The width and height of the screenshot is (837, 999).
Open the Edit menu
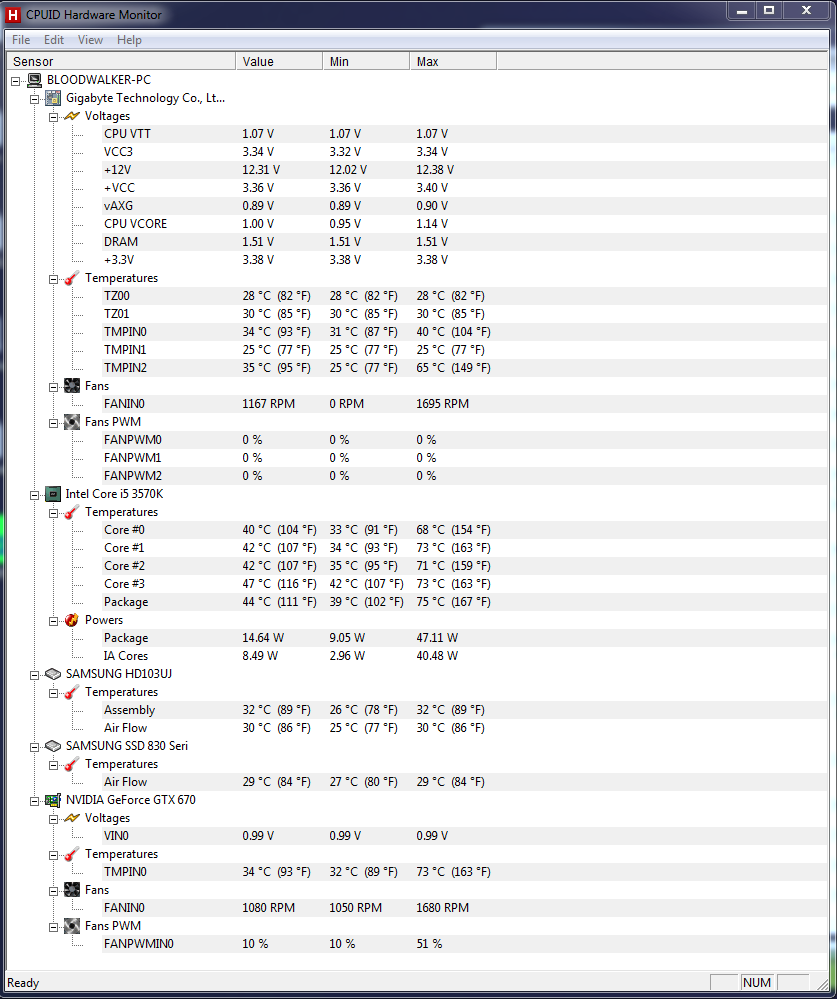(x=54, y=40)
